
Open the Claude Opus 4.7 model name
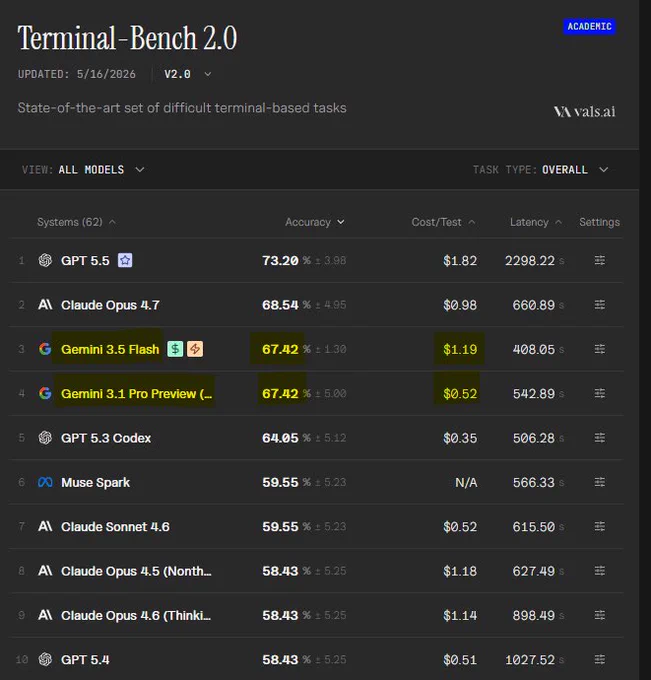[x=110, y=305]
